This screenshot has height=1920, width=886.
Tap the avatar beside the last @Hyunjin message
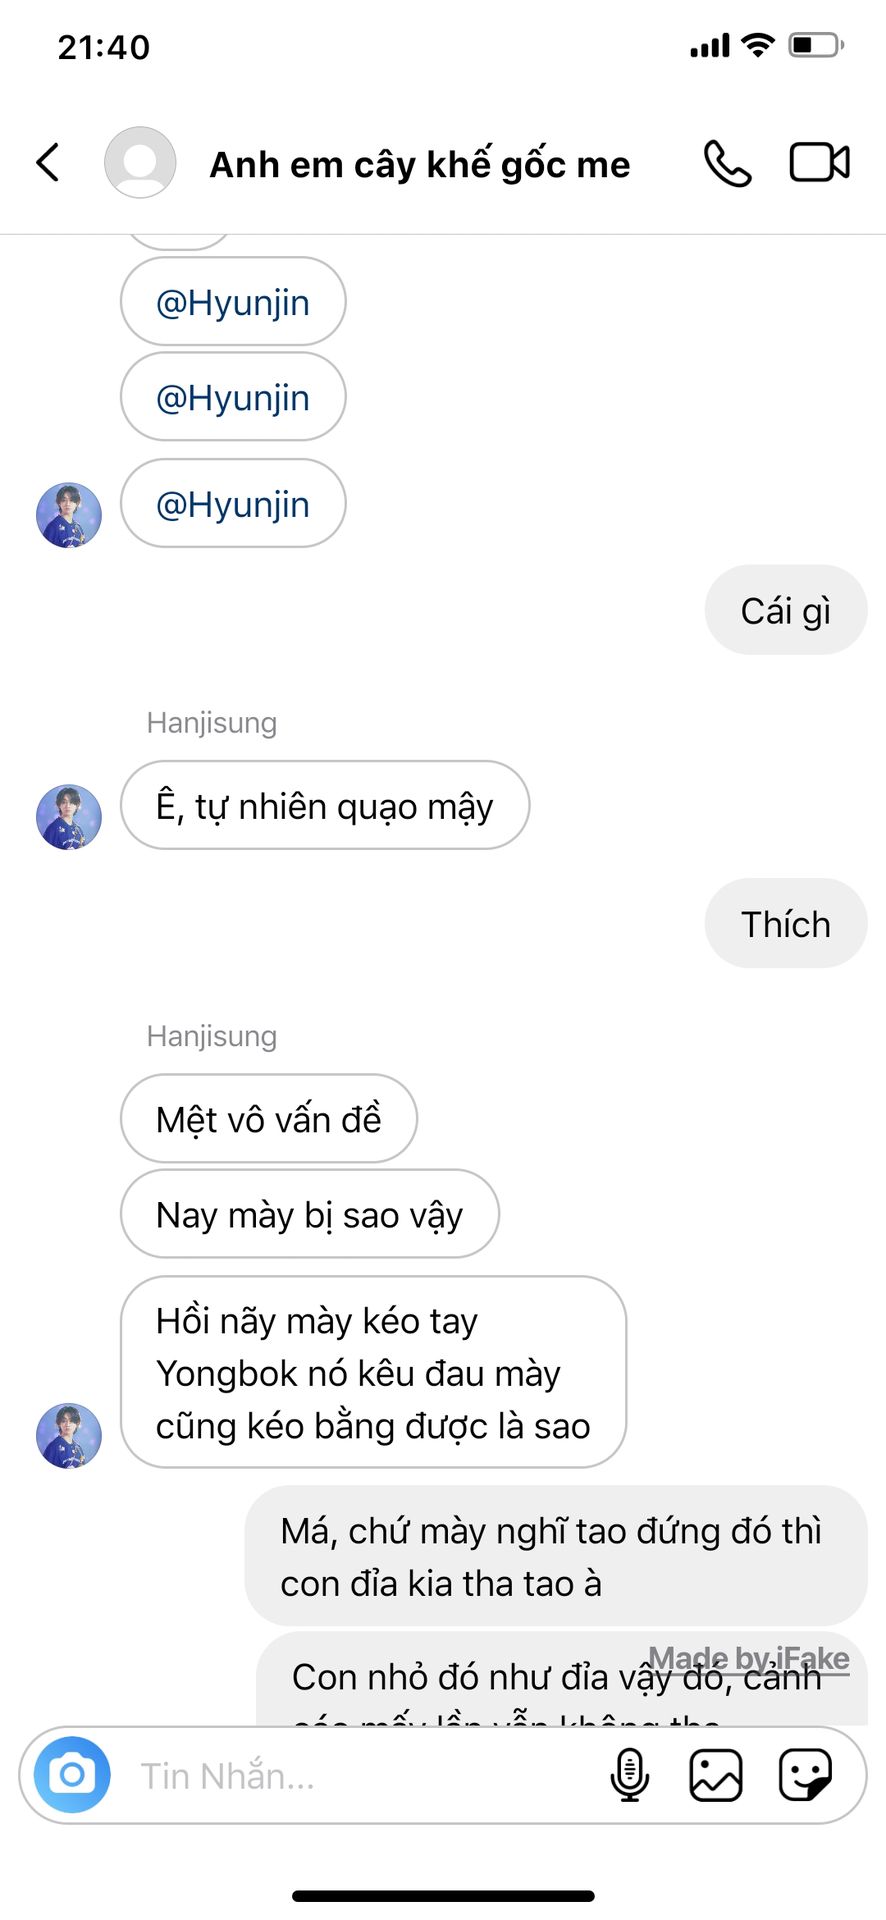(69, 515)
